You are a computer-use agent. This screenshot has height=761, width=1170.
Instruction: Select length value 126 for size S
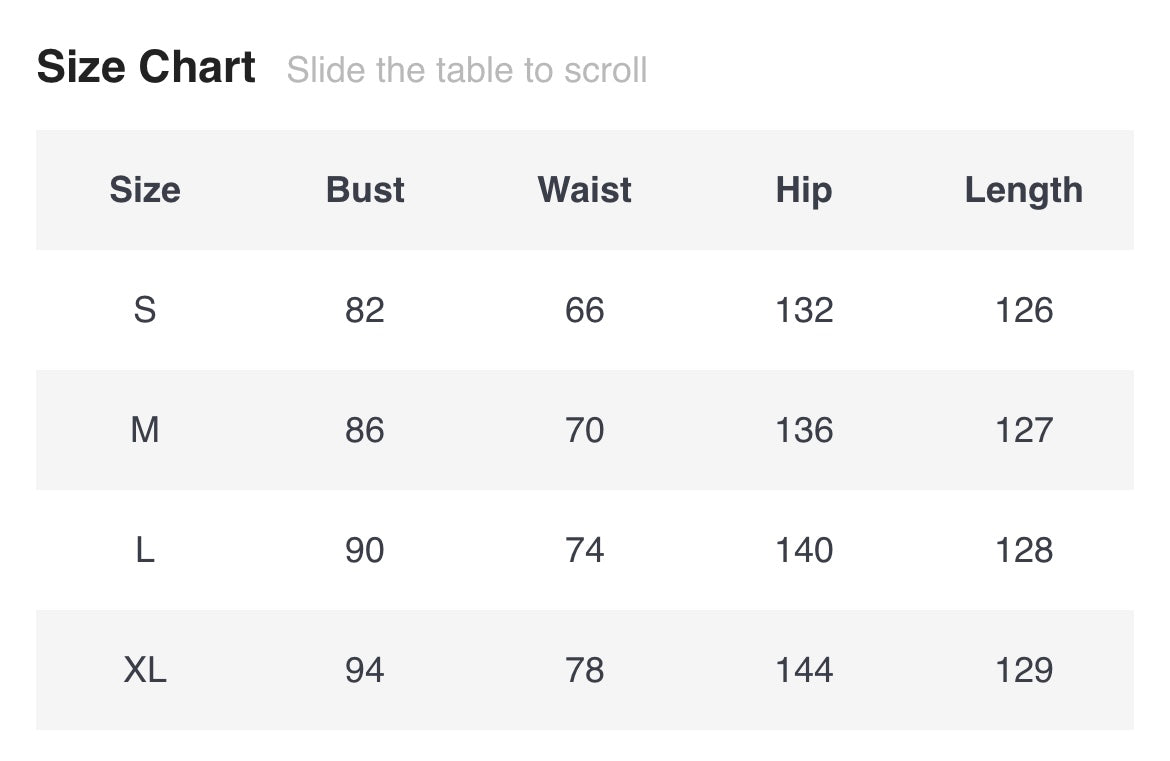[1024, 310]
